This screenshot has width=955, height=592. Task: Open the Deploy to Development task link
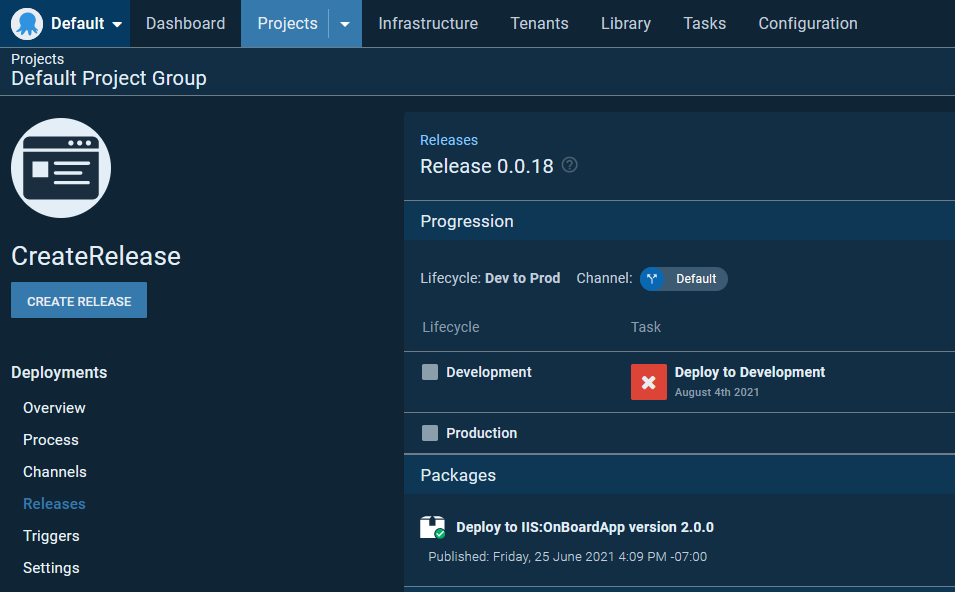[x=750, y=372]
